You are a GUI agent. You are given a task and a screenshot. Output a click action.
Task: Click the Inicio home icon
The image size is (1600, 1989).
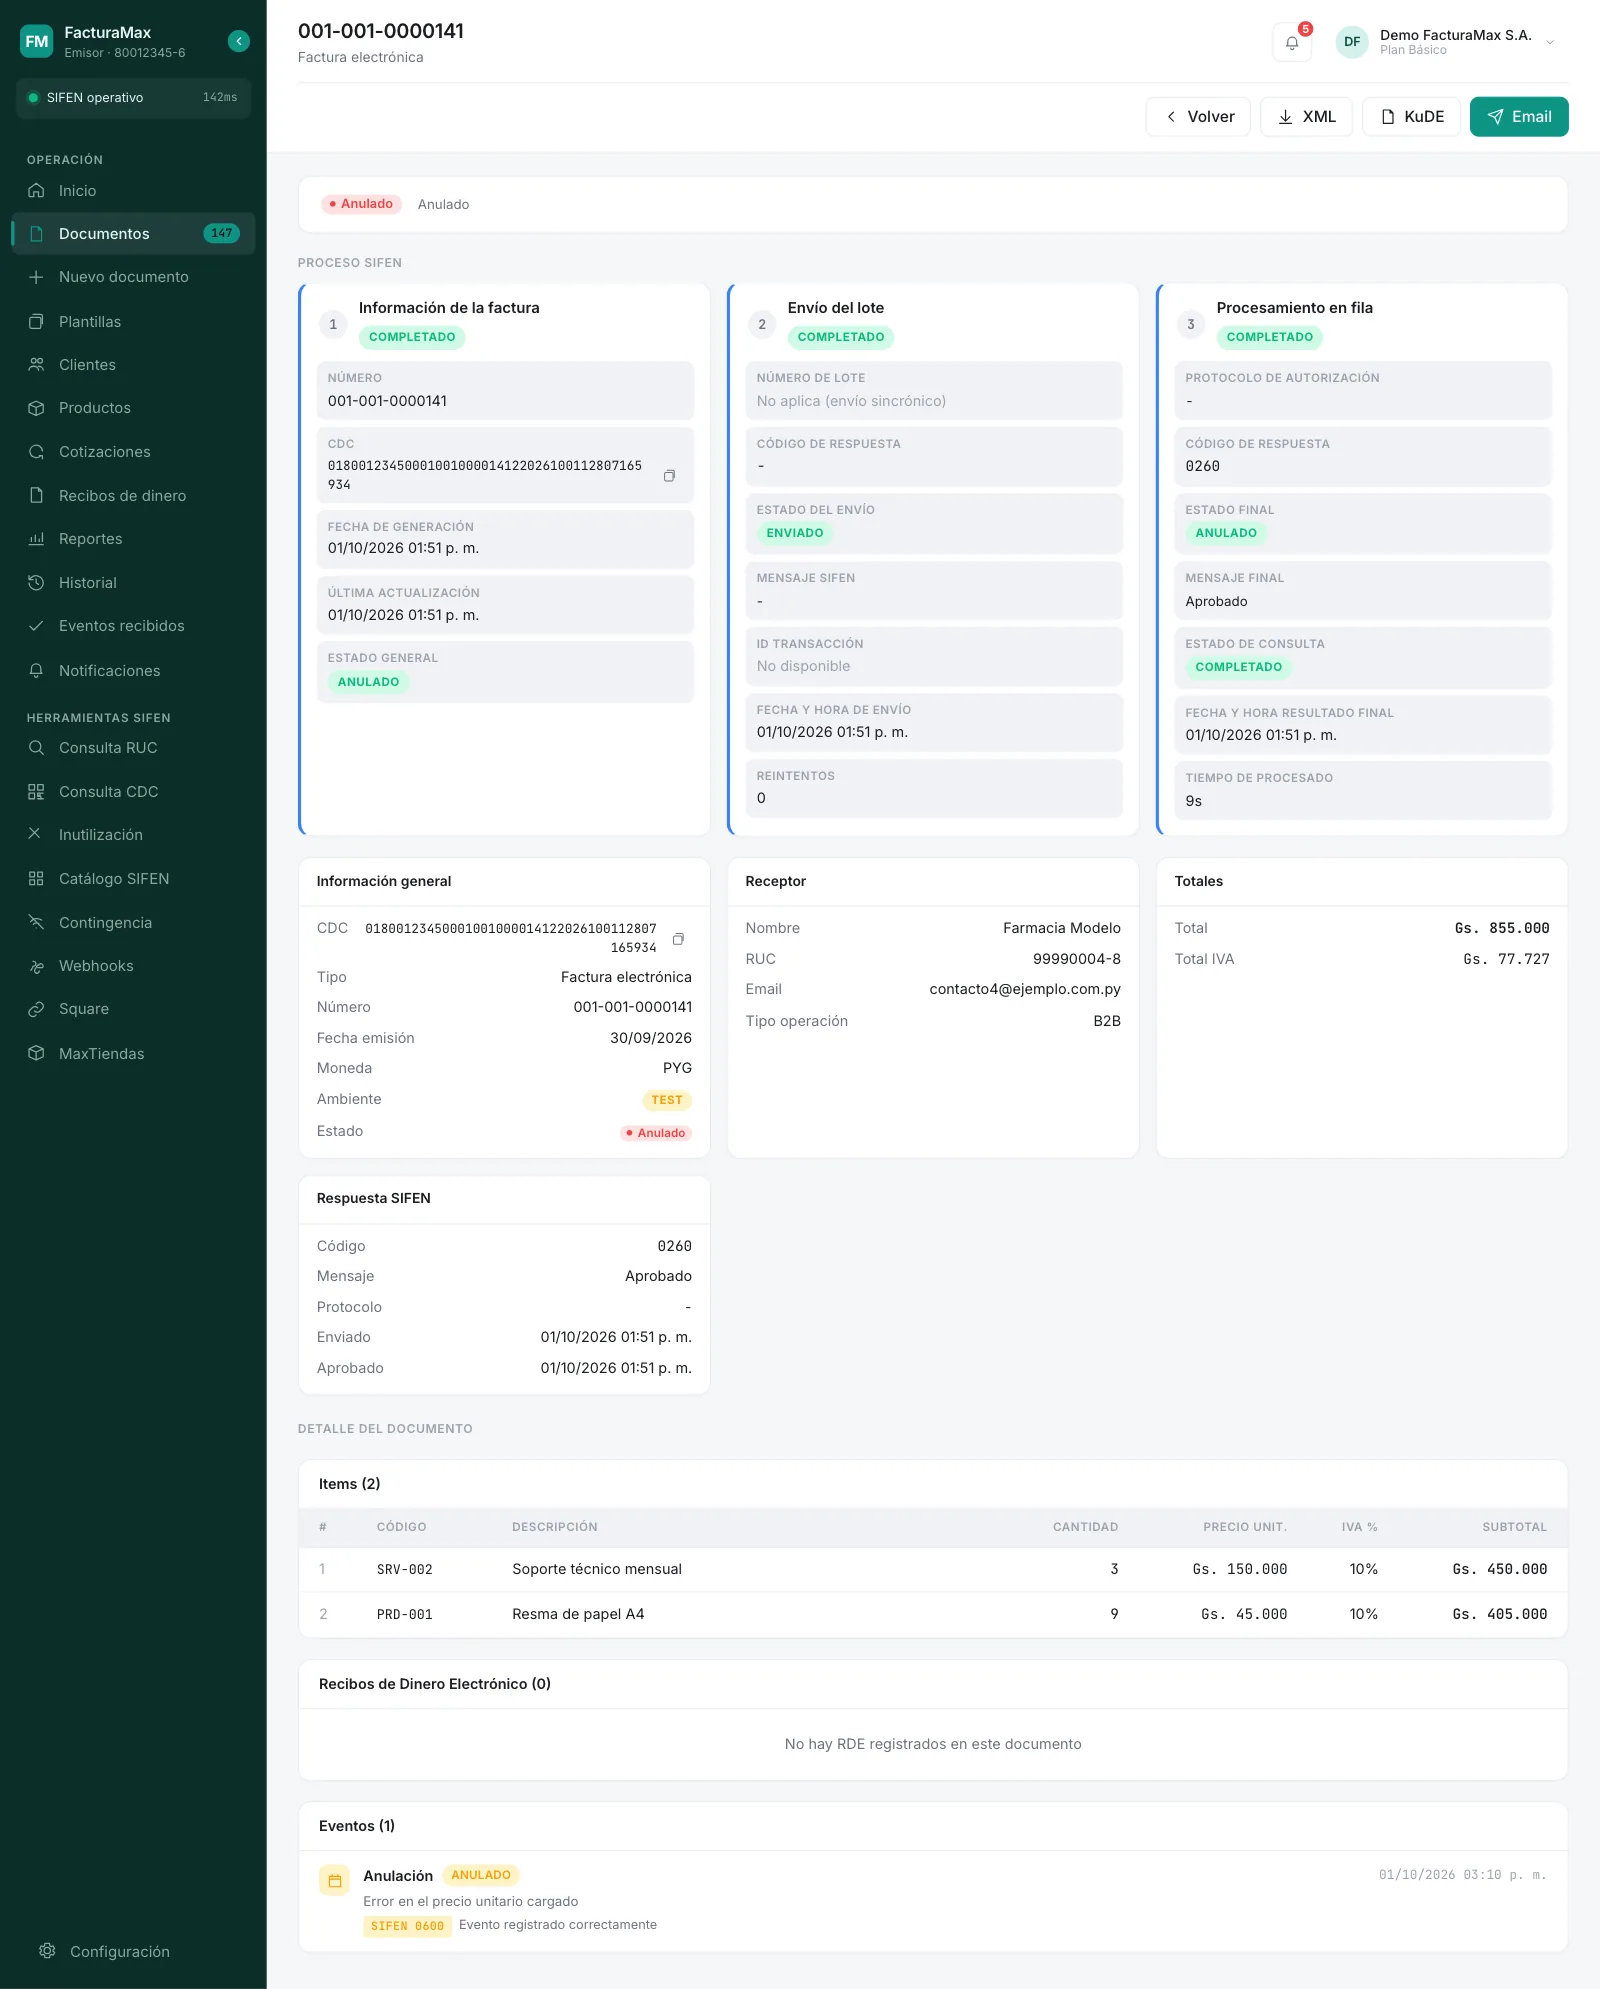[x=36, y=191]
